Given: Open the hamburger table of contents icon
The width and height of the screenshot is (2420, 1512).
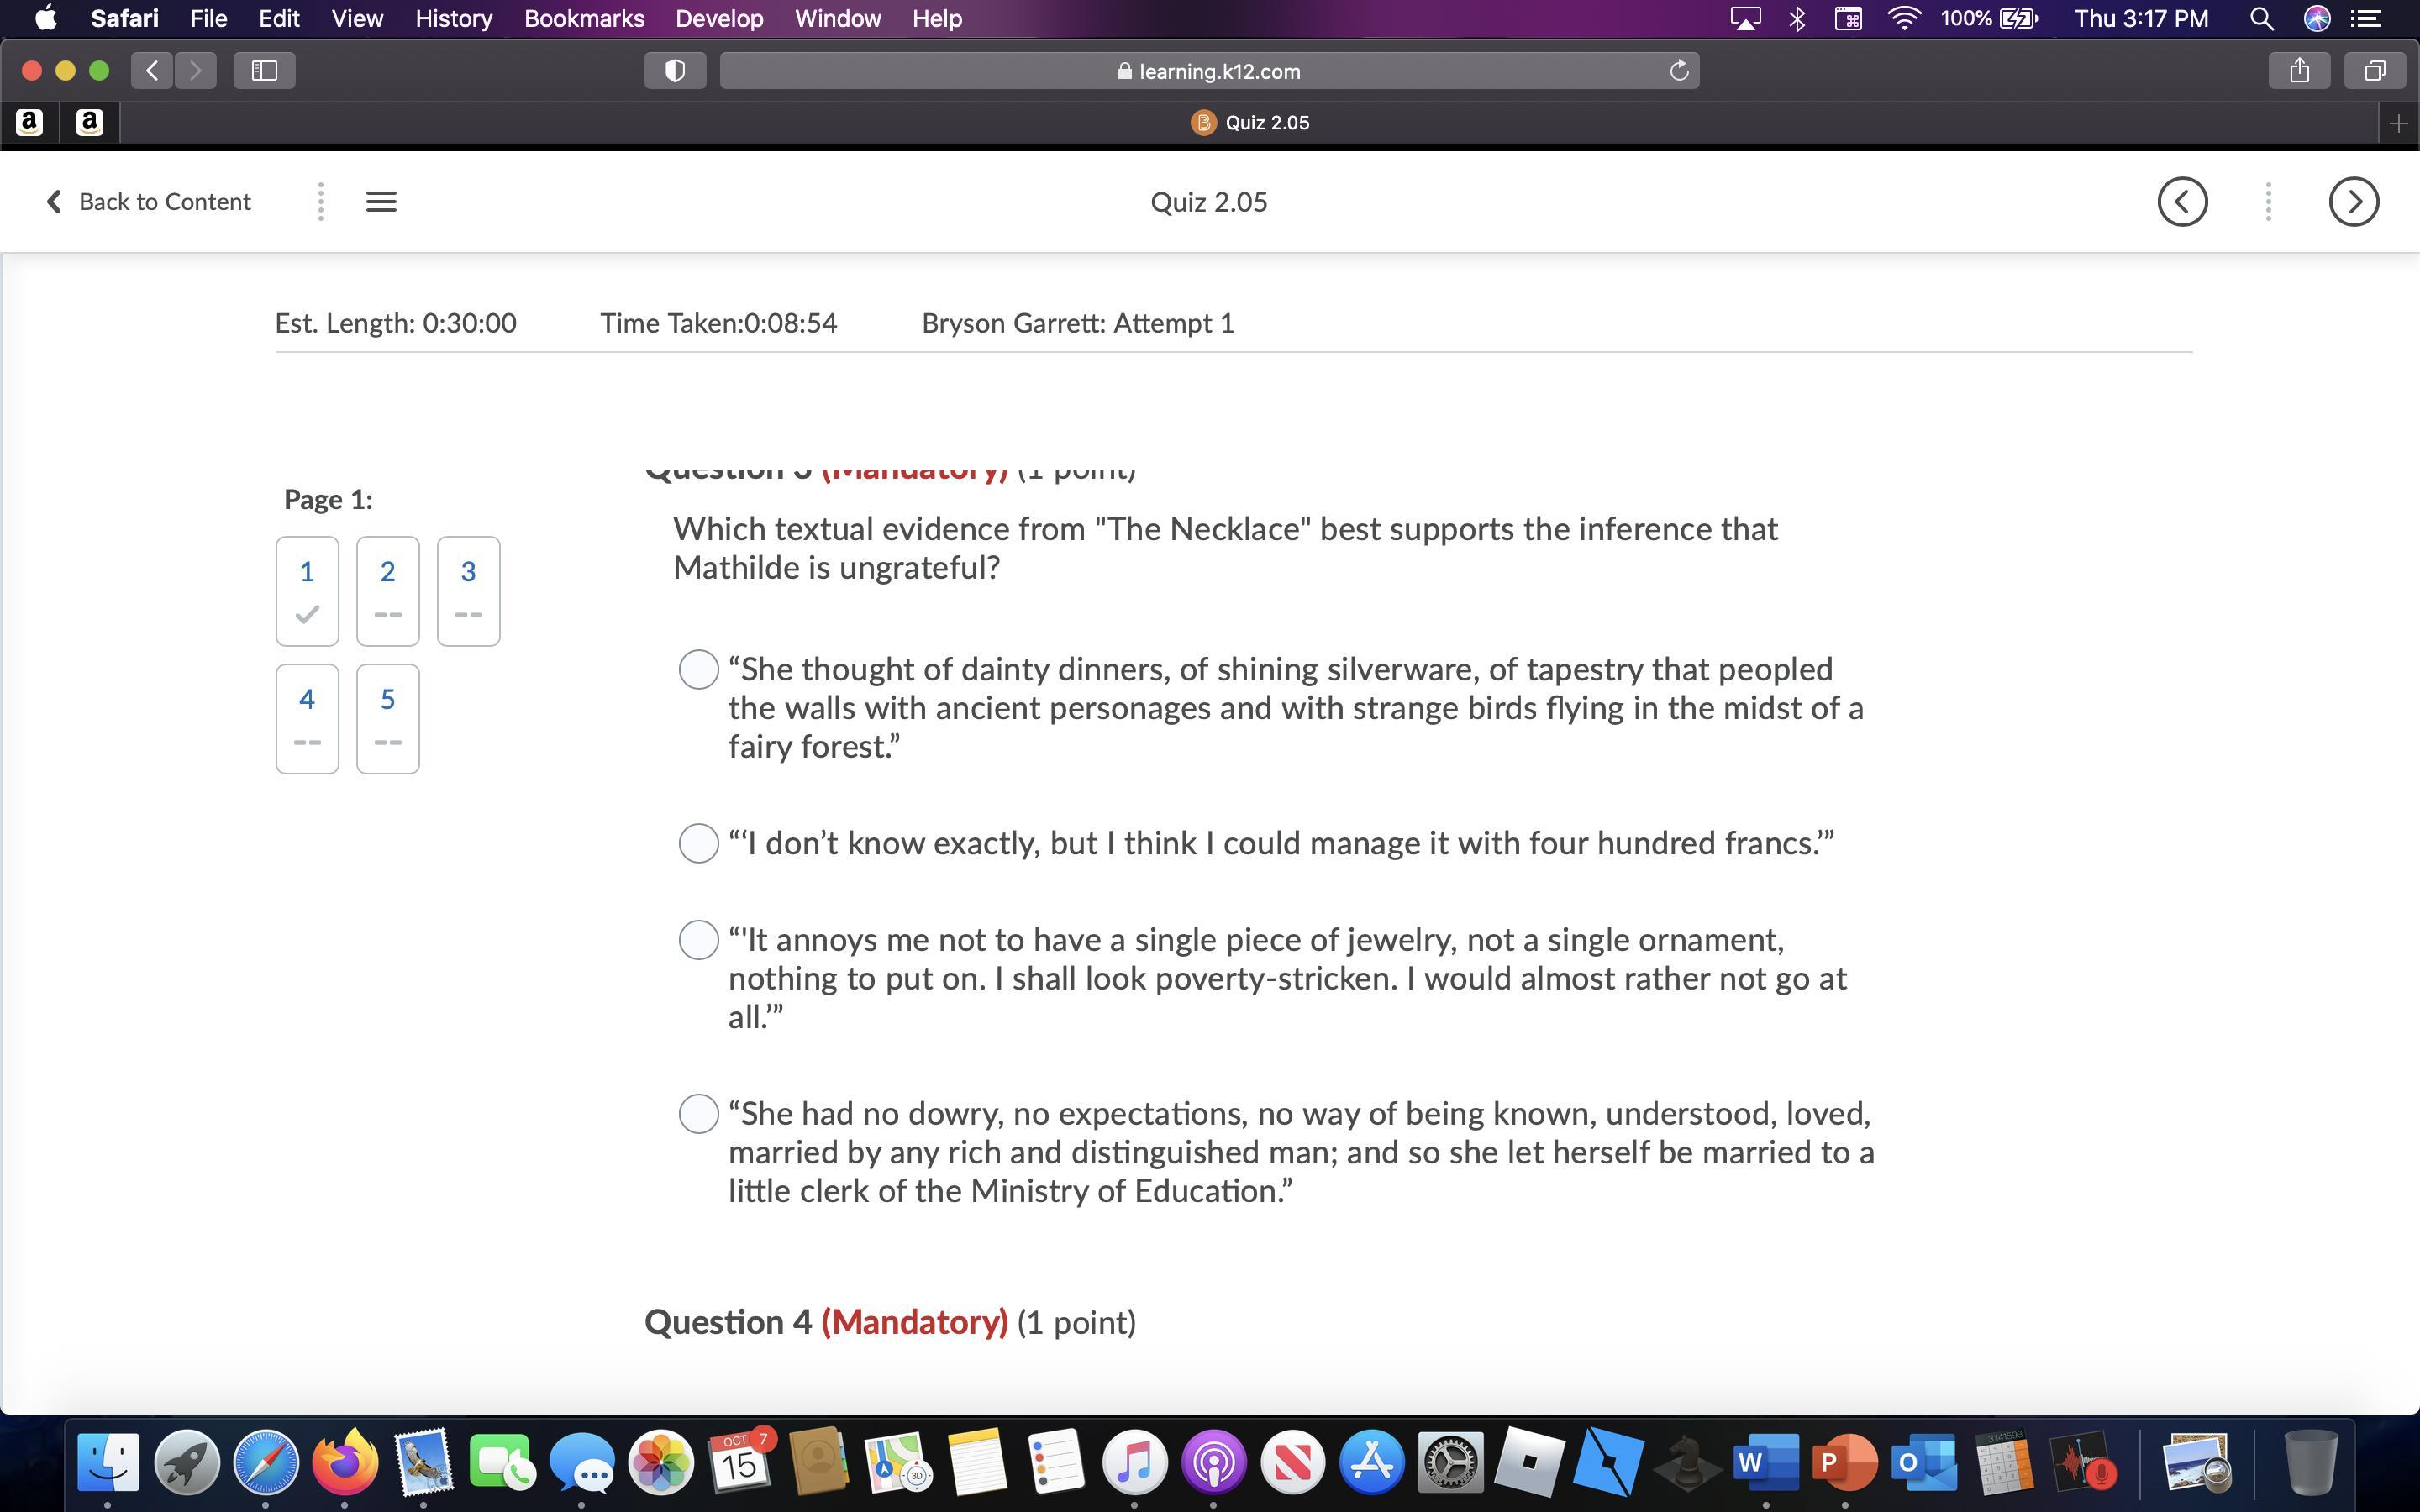Looking at the screenshot, I should tap(381, 202).
